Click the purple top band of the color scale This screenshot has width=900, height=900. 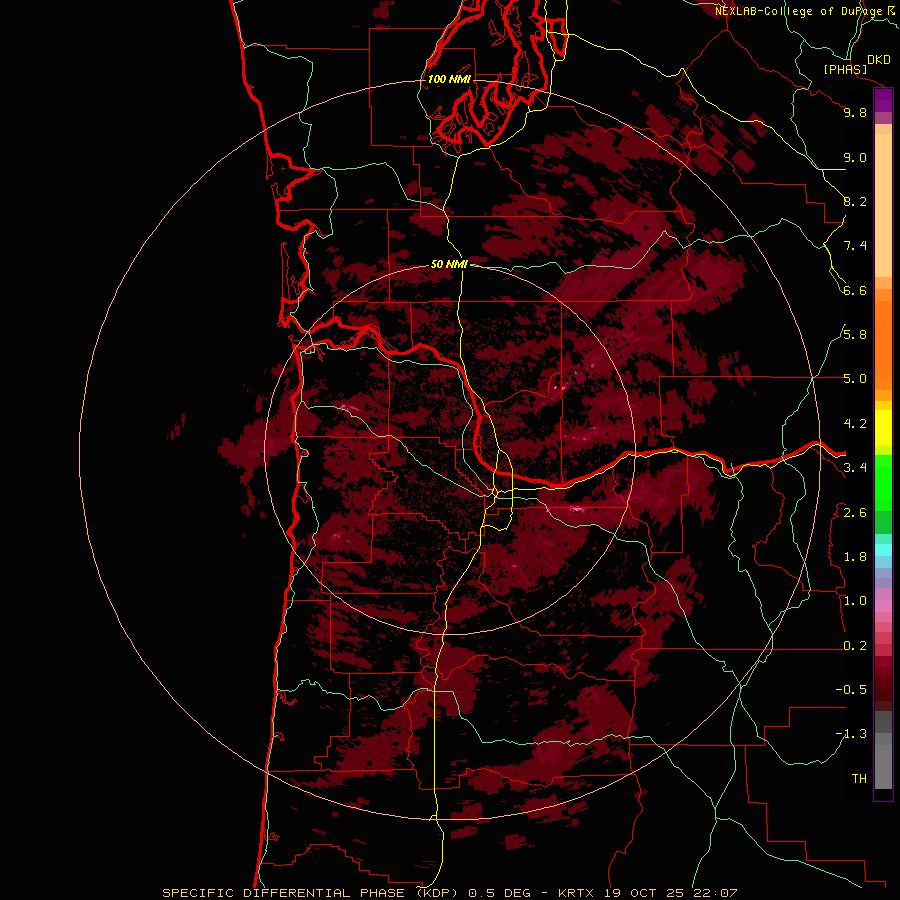(x=883, y=100)
